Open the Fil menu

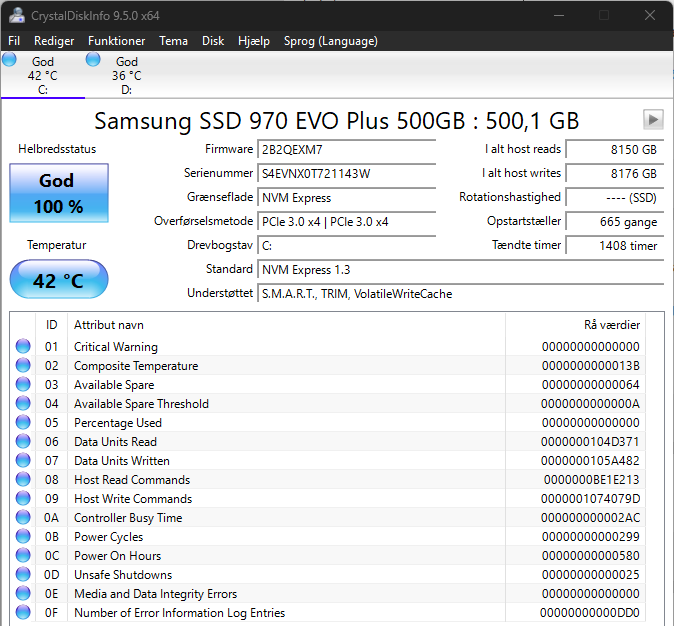click(14, 41)
